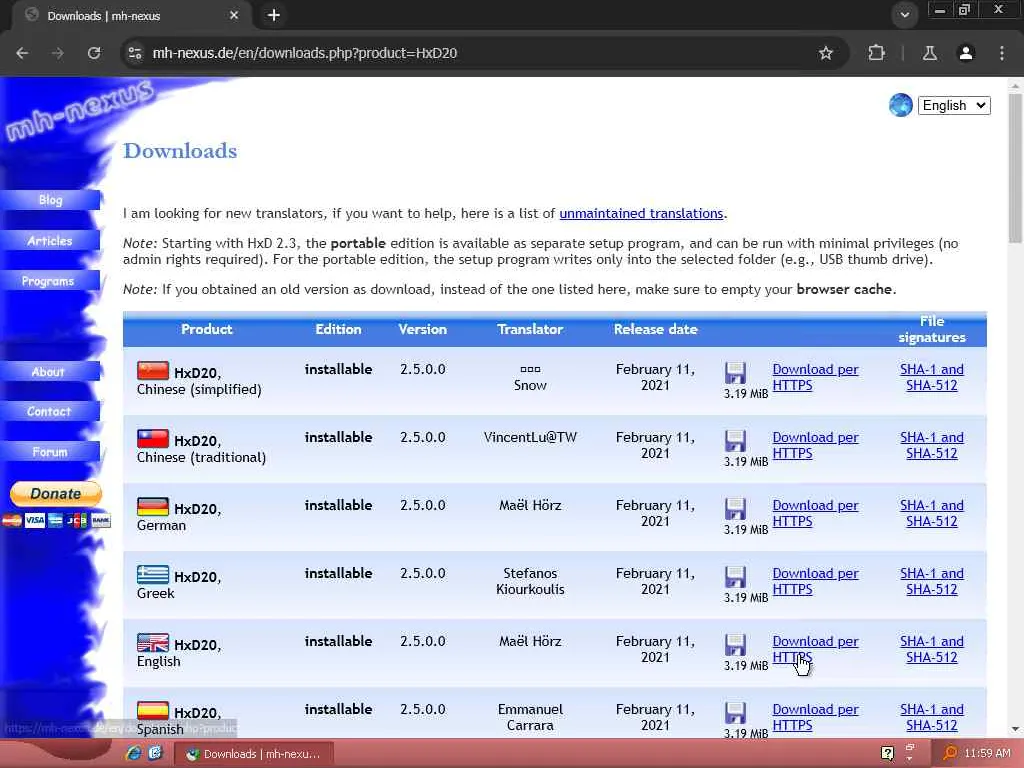Viewport: 1024px width, 768px height.
Task: Open SHA-1 and SHA-512 for German
Action: pos(932,513)
